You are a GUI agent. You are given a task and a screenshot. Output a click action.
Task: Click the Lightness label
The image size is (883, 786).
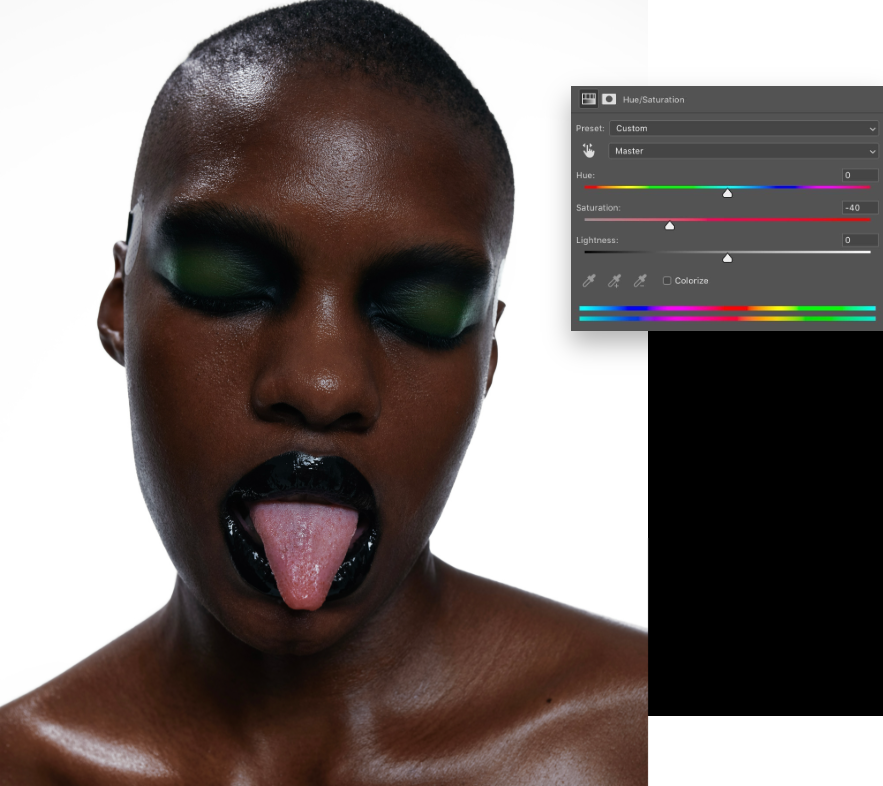click(597, 240)
